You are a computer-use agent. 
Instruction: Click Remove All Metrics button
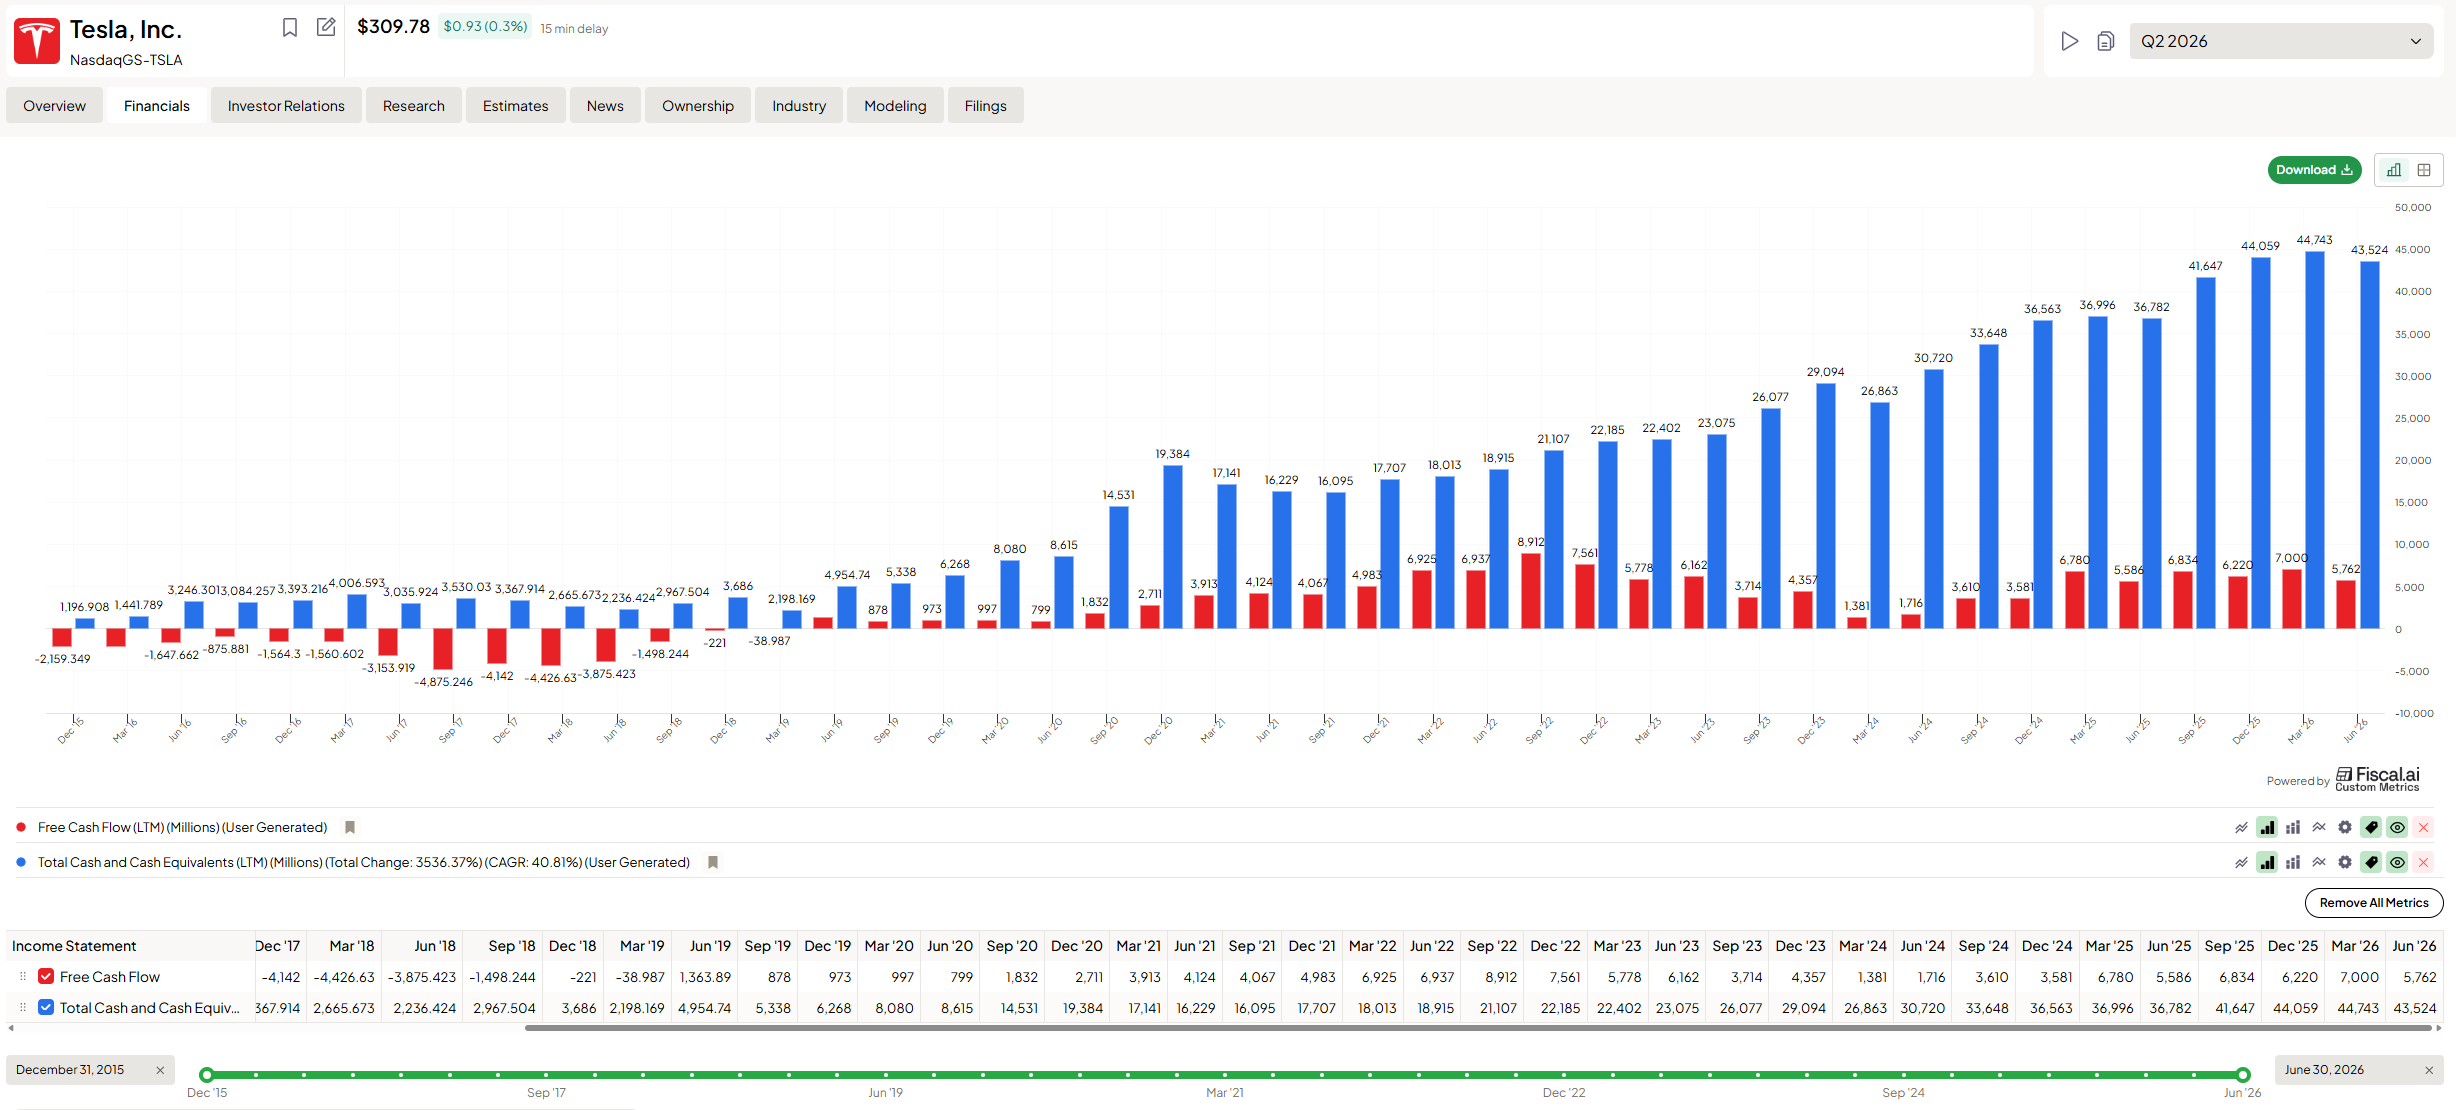2373,903
